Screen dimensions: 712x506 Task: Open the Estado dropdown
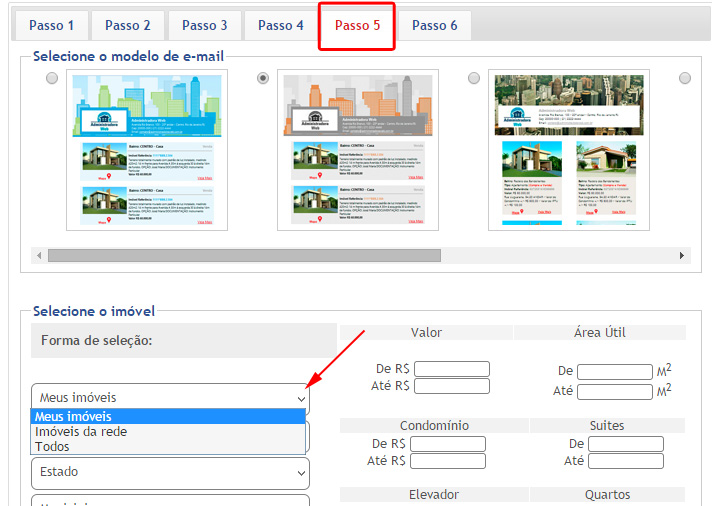pos(170,472)
